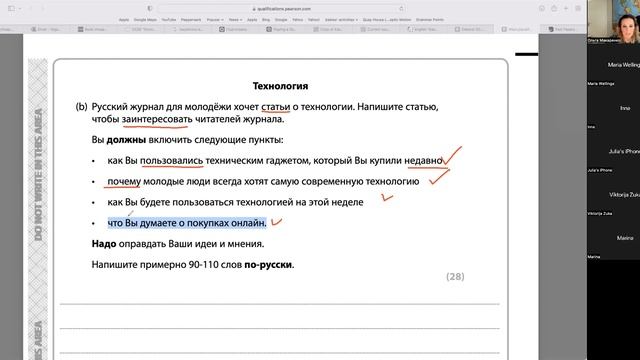Click the bold word "по-русски"
Image resolution: width=640 pixels, height=360 pixels.
(268, 265)
